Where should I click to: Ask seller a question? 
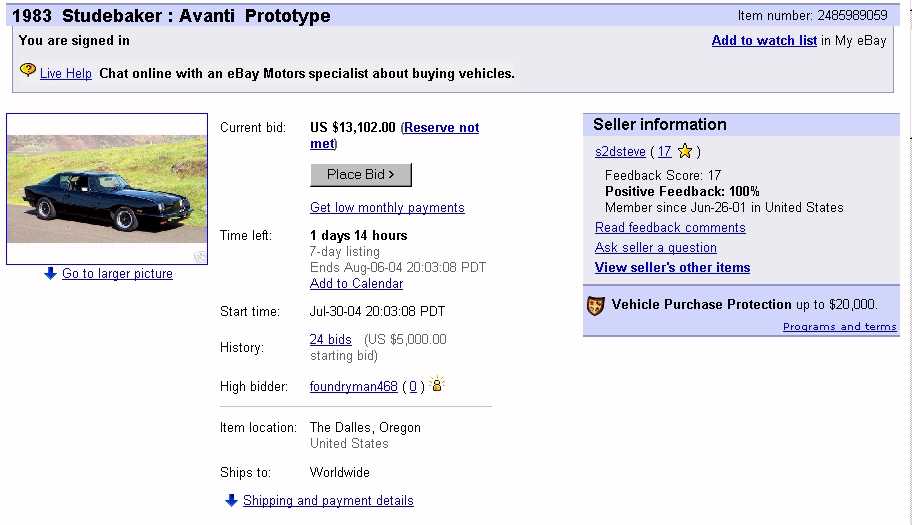(656, 247)
